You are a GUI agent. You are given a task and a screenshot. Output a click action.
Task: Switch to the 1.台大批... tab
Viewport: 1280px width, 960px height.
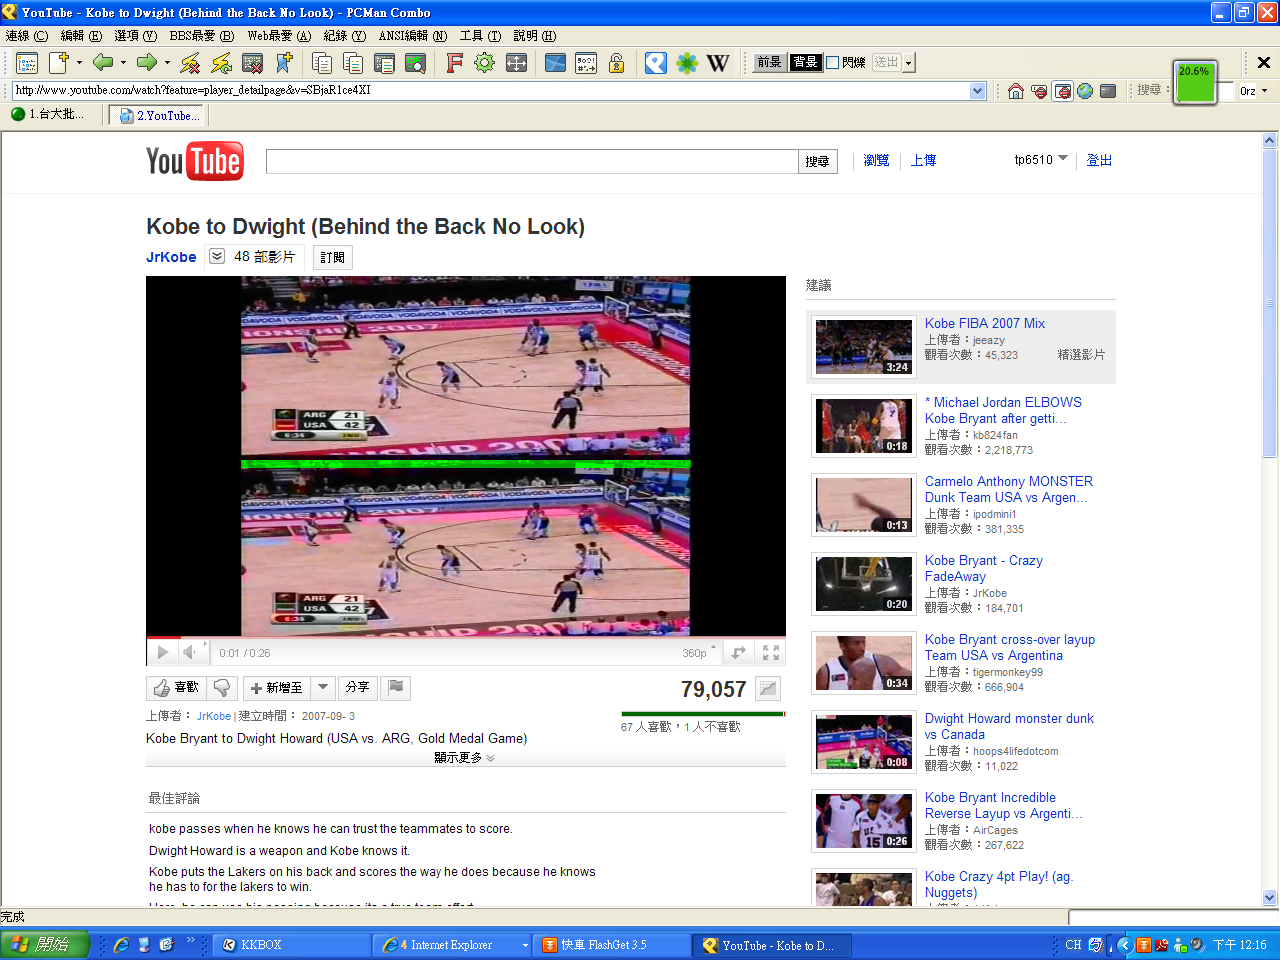click(47, 115)
